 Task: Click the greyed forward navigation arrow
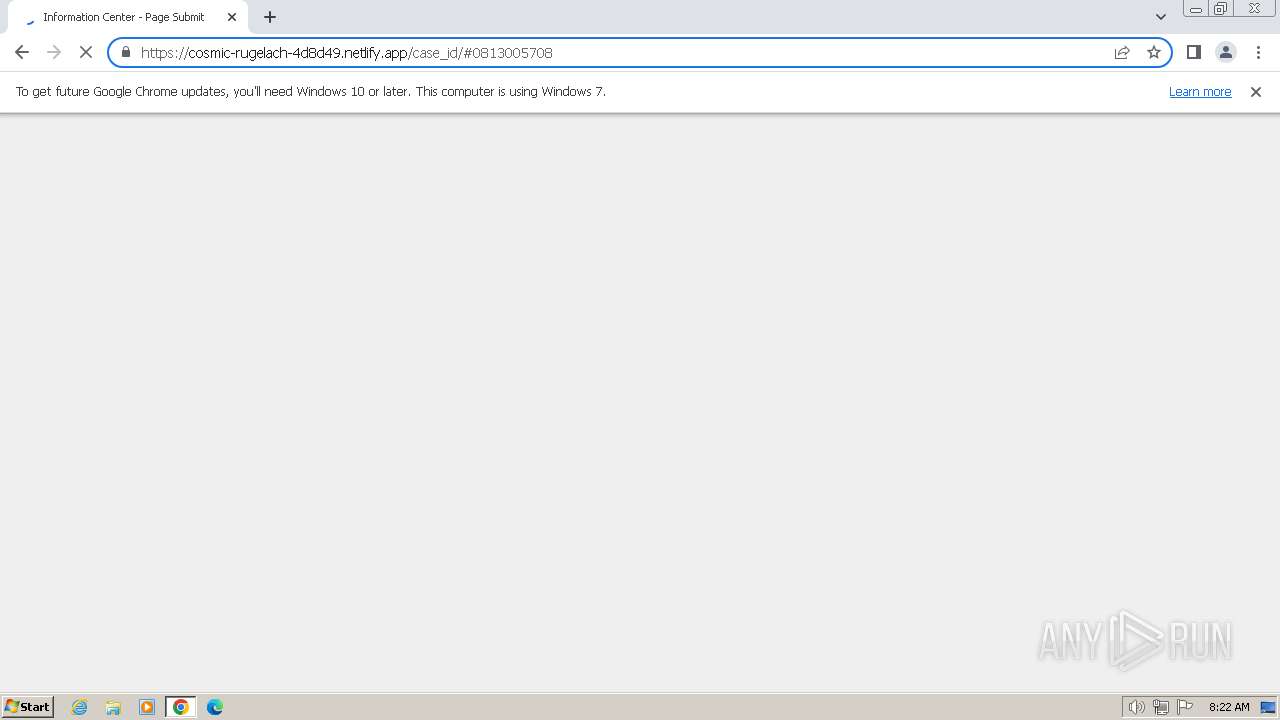pyautogui.click(x=54, y=52)
